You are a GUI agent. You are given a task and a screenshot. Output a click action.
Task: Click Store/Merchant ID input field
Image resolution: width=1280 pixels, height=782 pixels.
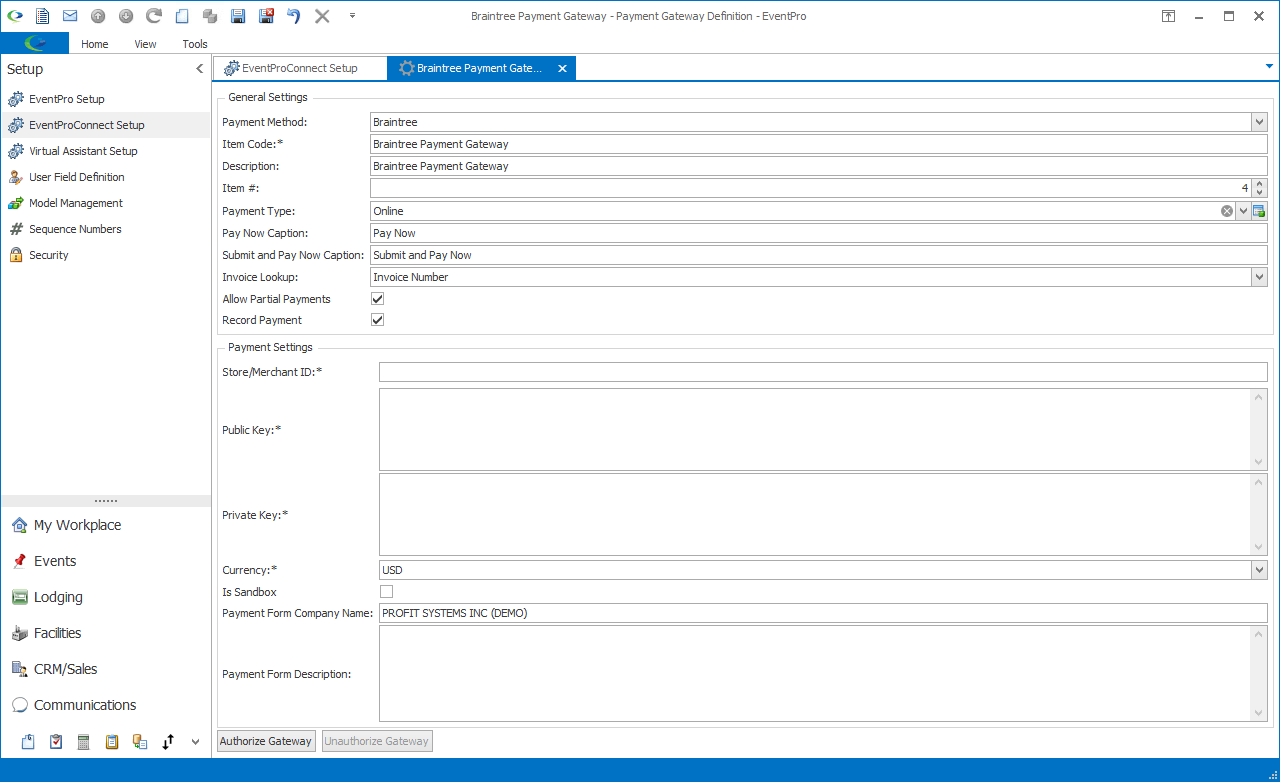823,372
